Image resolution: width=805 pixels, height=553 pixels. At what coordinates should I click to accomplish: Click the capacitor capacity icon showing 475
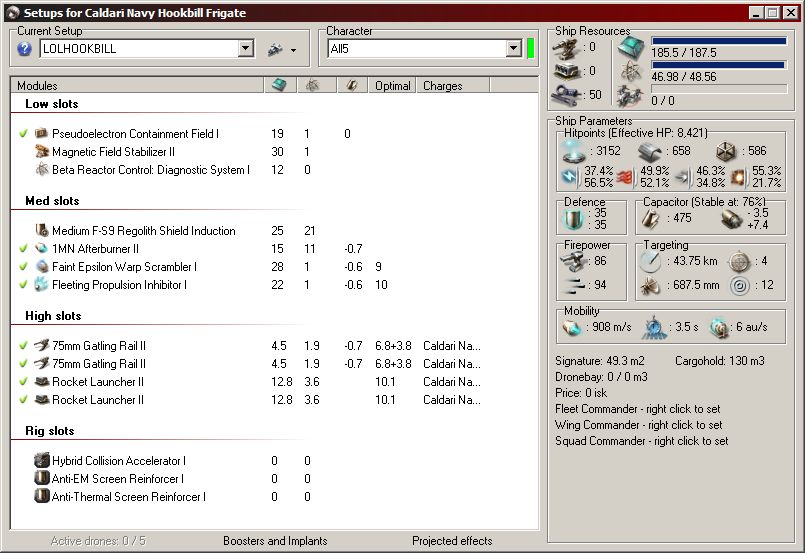[650, 219]
